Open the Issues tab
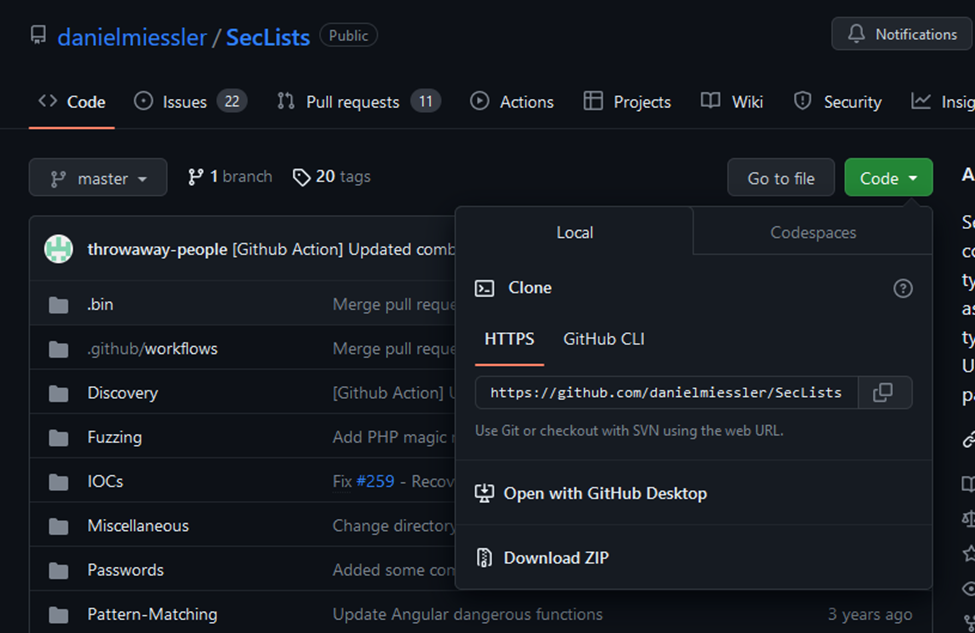The height and width of the screenshot is (633, 975). 190,102
